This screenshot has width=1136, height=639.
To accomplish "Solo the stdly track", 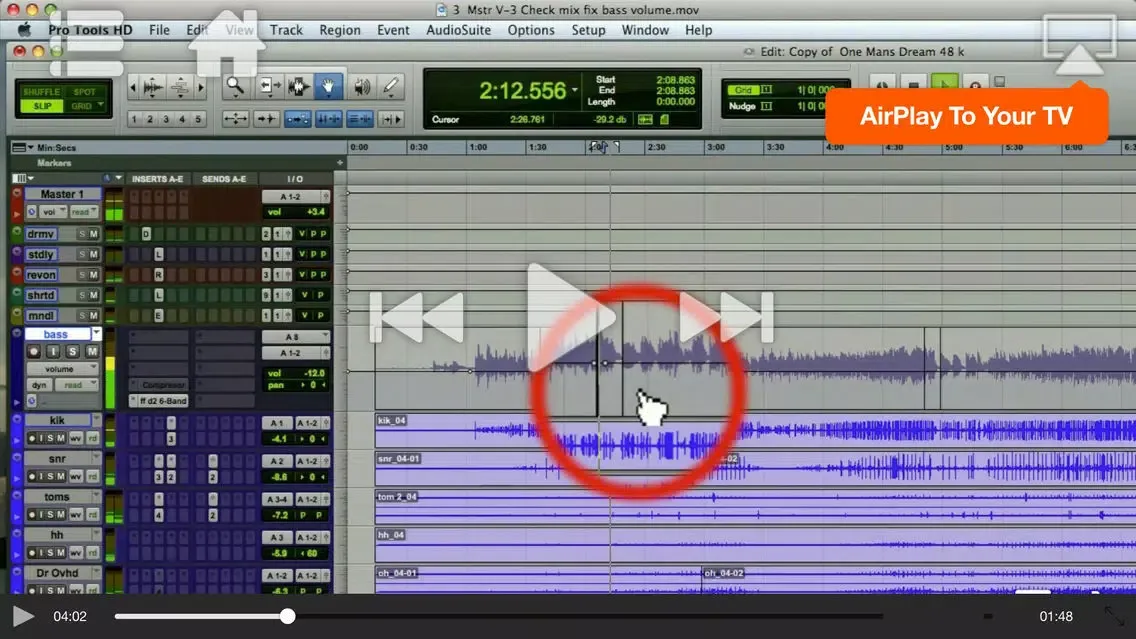I will pos(82,254).
